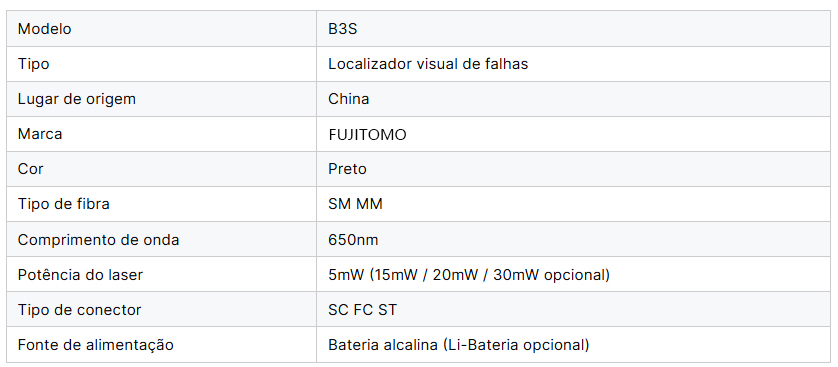The width and height of the screenshot is (838, 367).
Task: Select the B3S model value
Action: pyautogui.click(x=343, y=29)
